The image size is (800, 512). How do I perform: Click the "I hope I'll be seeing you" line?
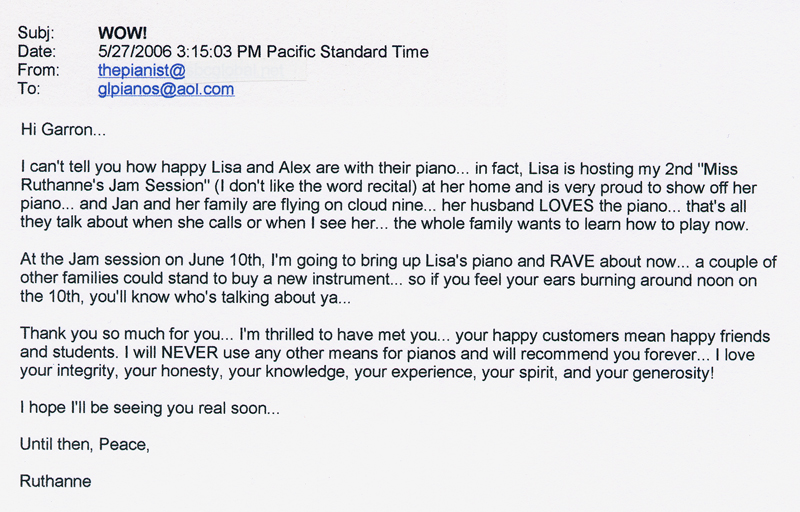[x=149, y=407]
